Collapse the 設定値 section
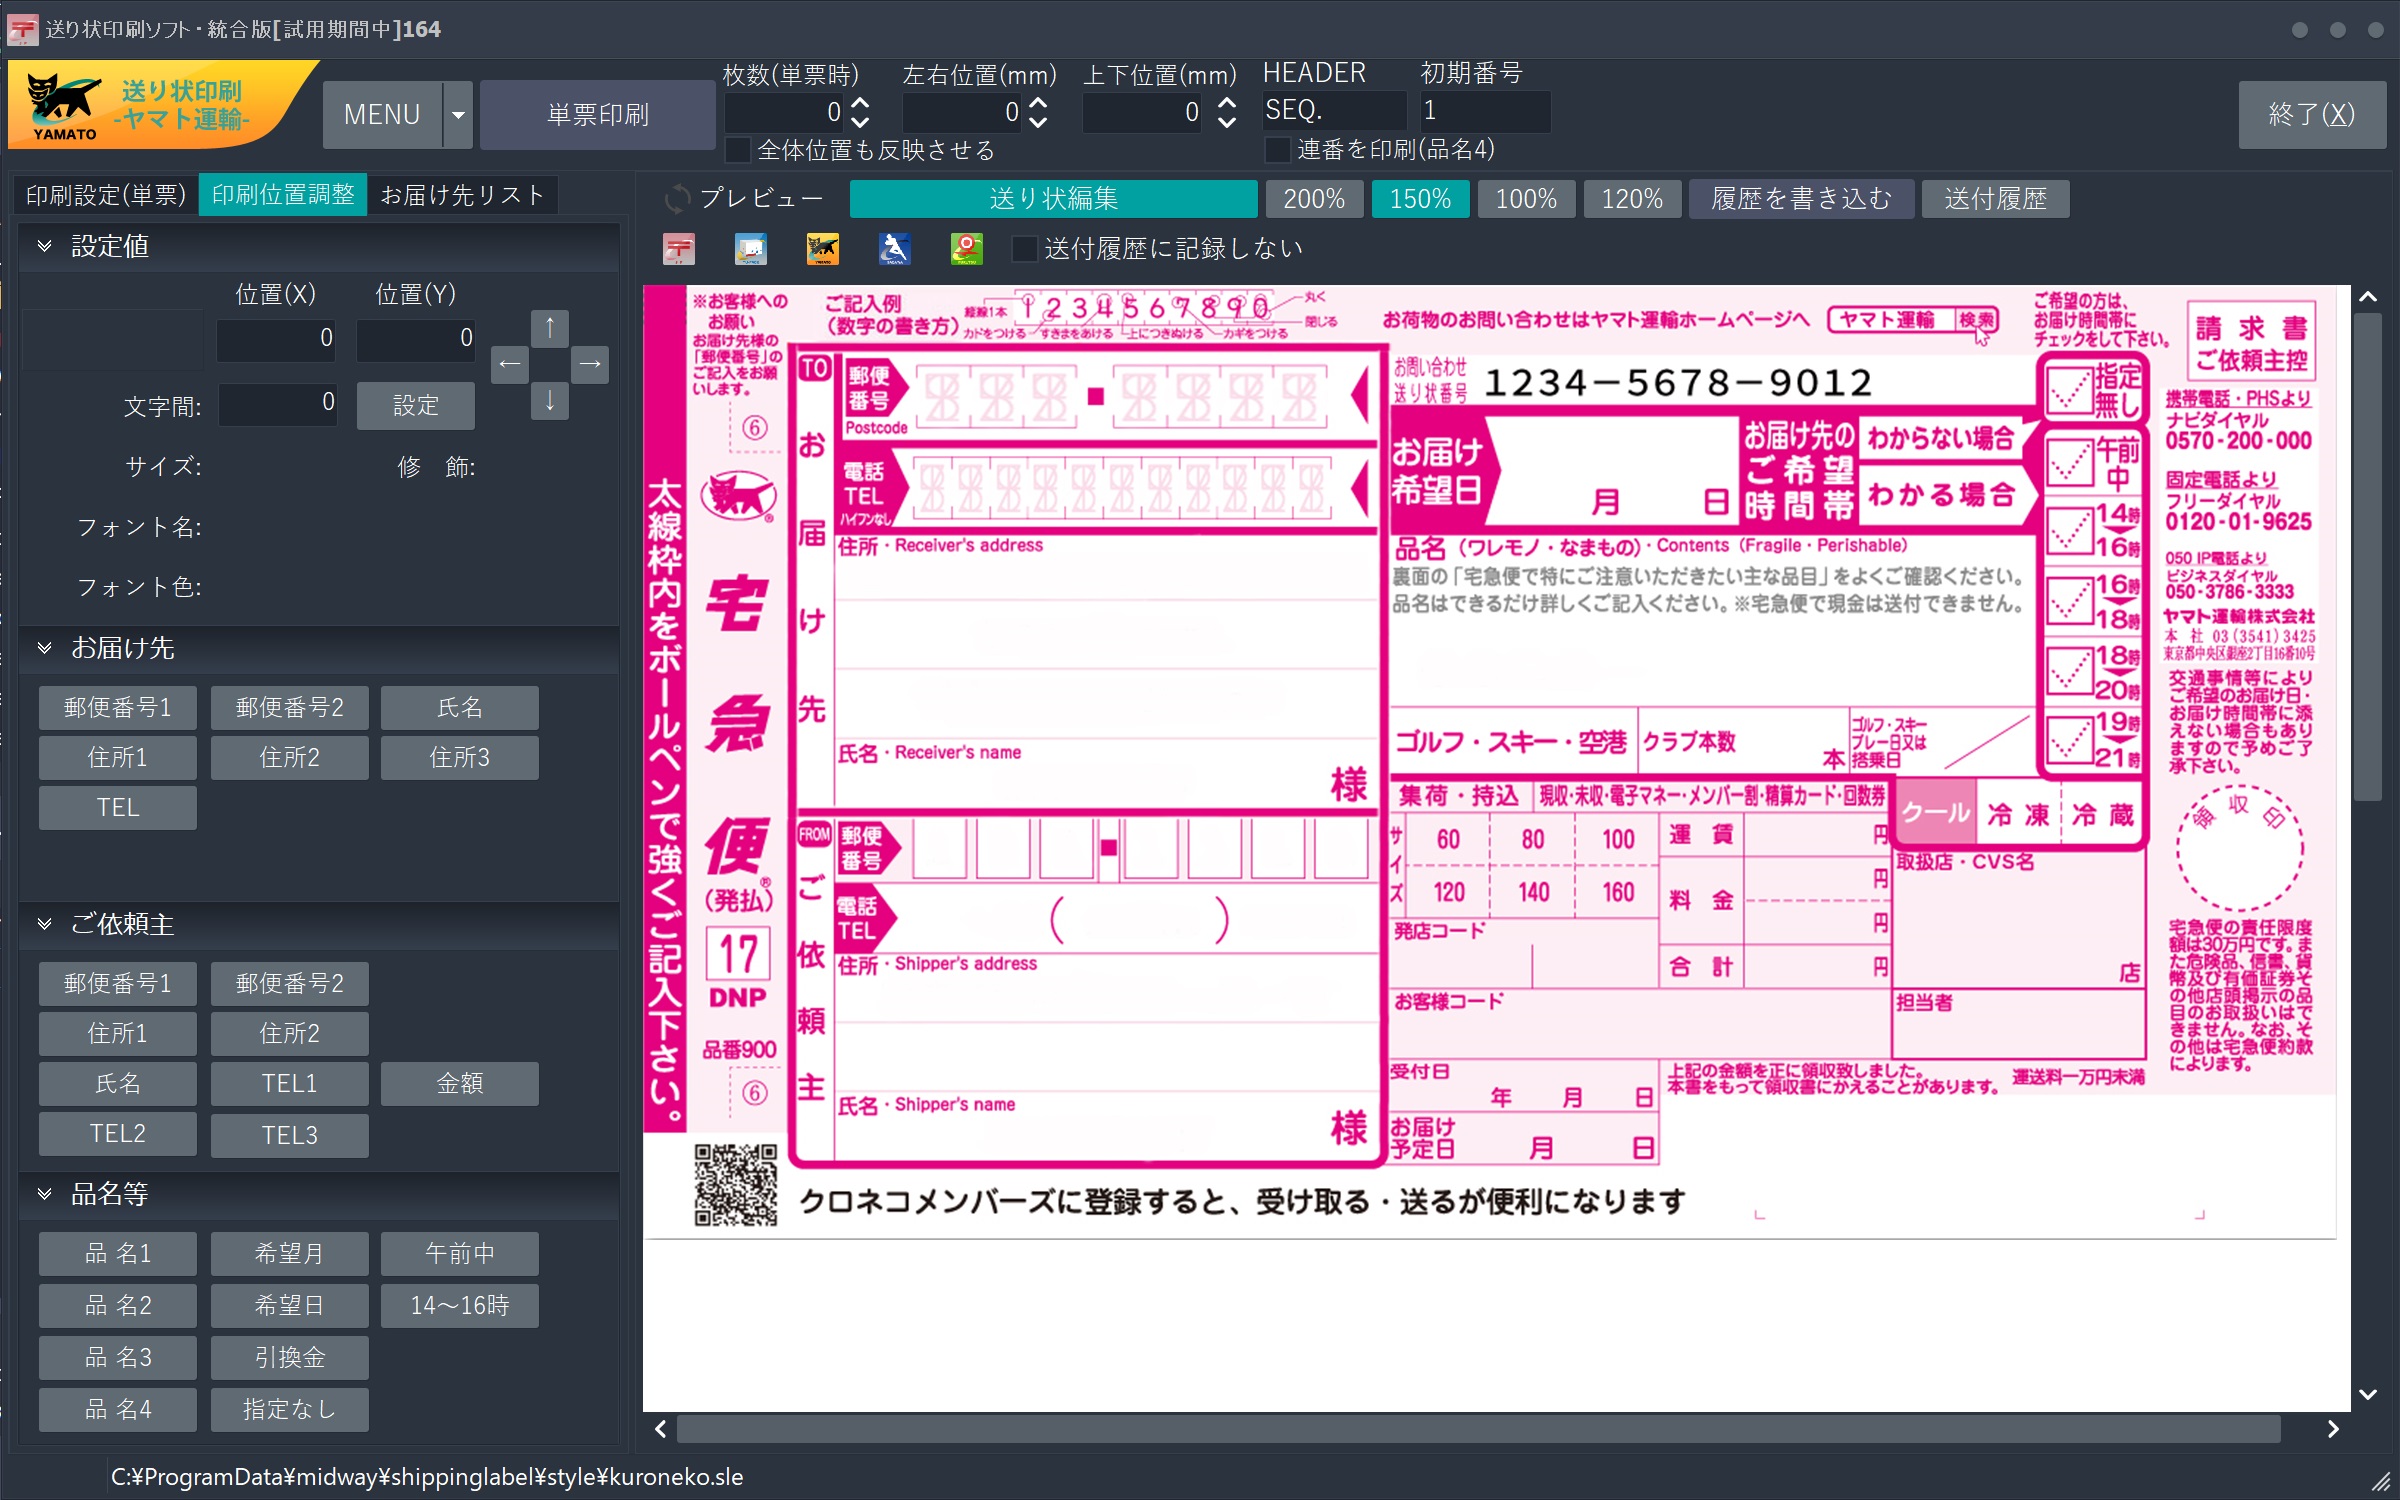 point(44,246)
